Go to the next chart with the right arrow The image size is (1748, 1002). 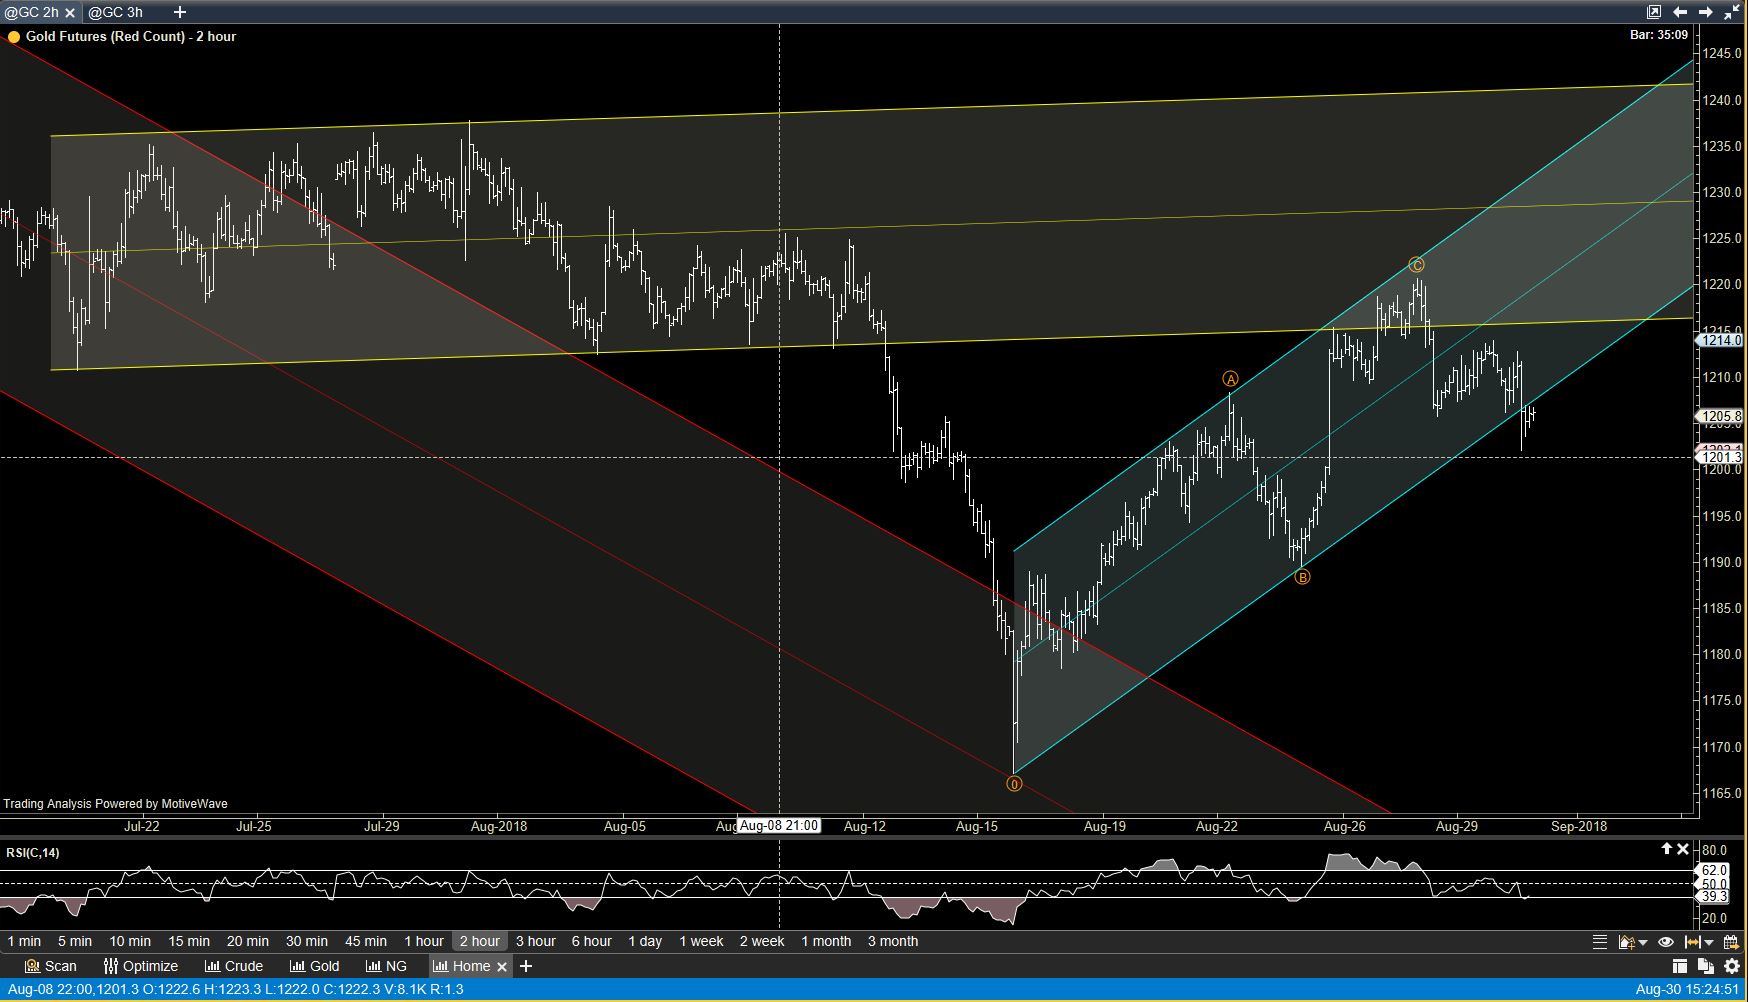1706,12
